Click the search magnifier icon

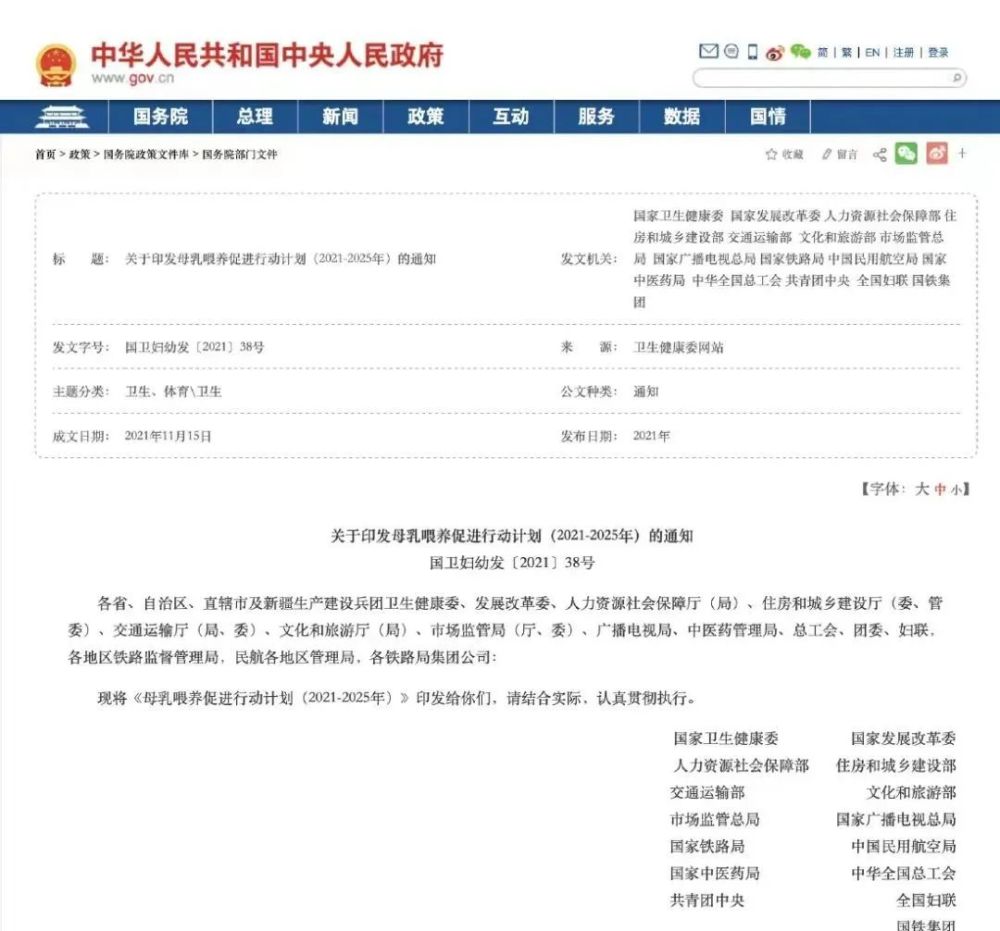click(957, 78)
